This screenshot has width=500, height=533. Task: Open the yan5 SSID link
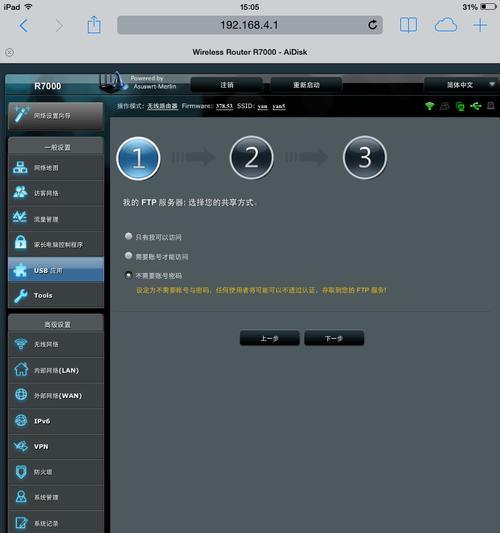pos(279,106)
